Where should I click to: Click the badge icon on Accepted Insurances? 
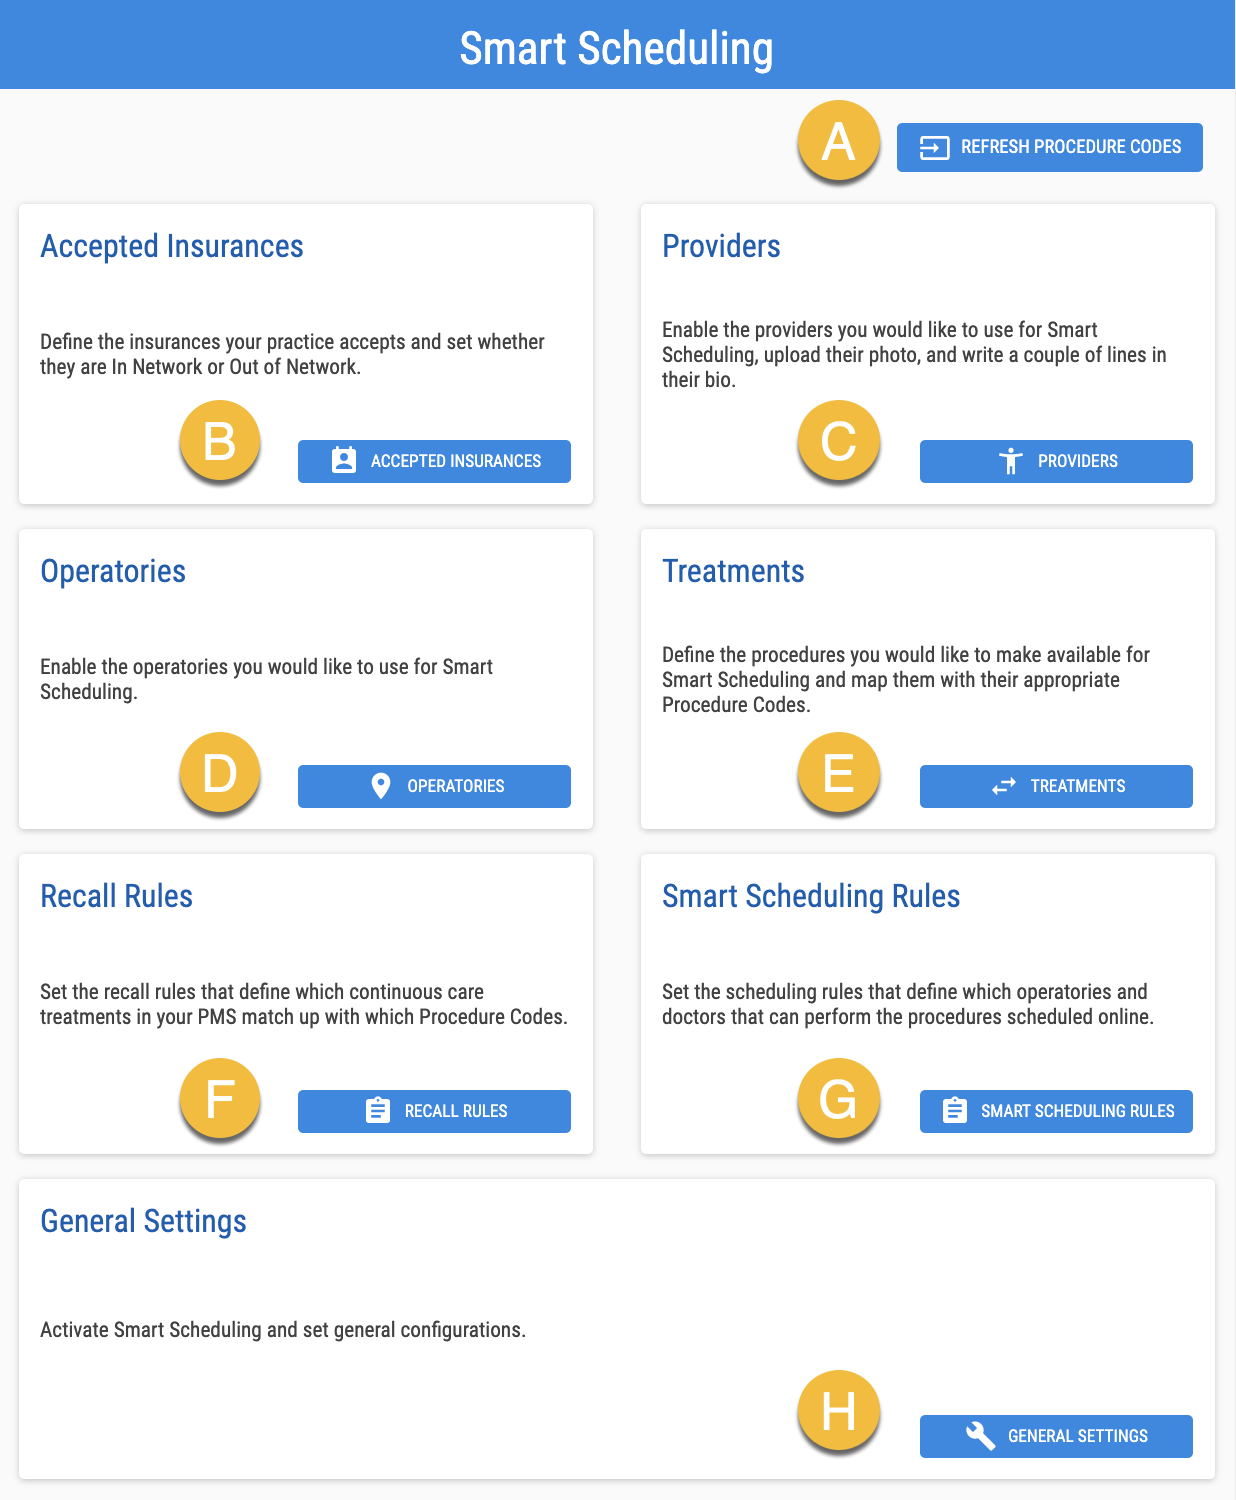click(343, 461)
